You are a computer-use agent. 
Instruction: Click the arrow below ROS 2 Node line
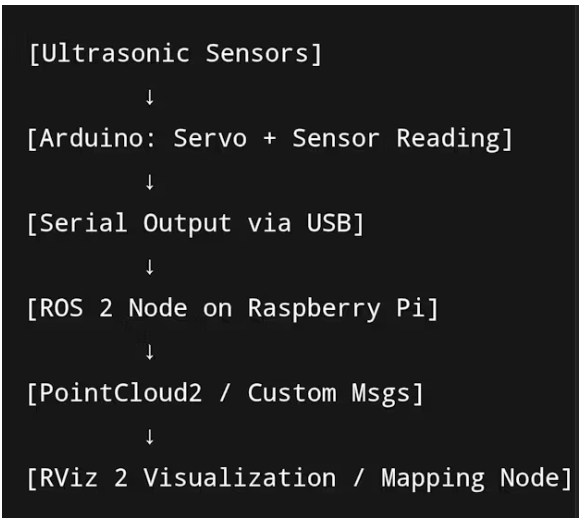coord(150,352)
